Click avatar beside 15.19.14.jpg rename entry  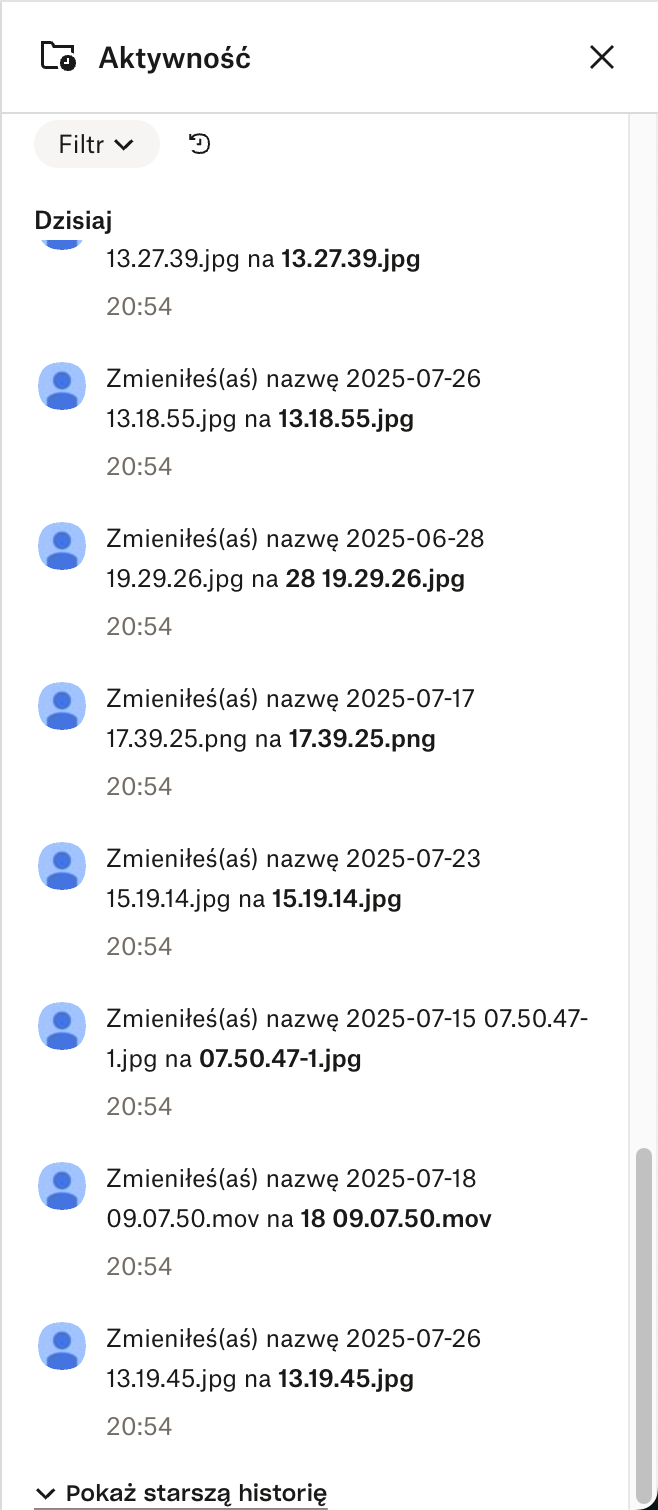(62, 866)
